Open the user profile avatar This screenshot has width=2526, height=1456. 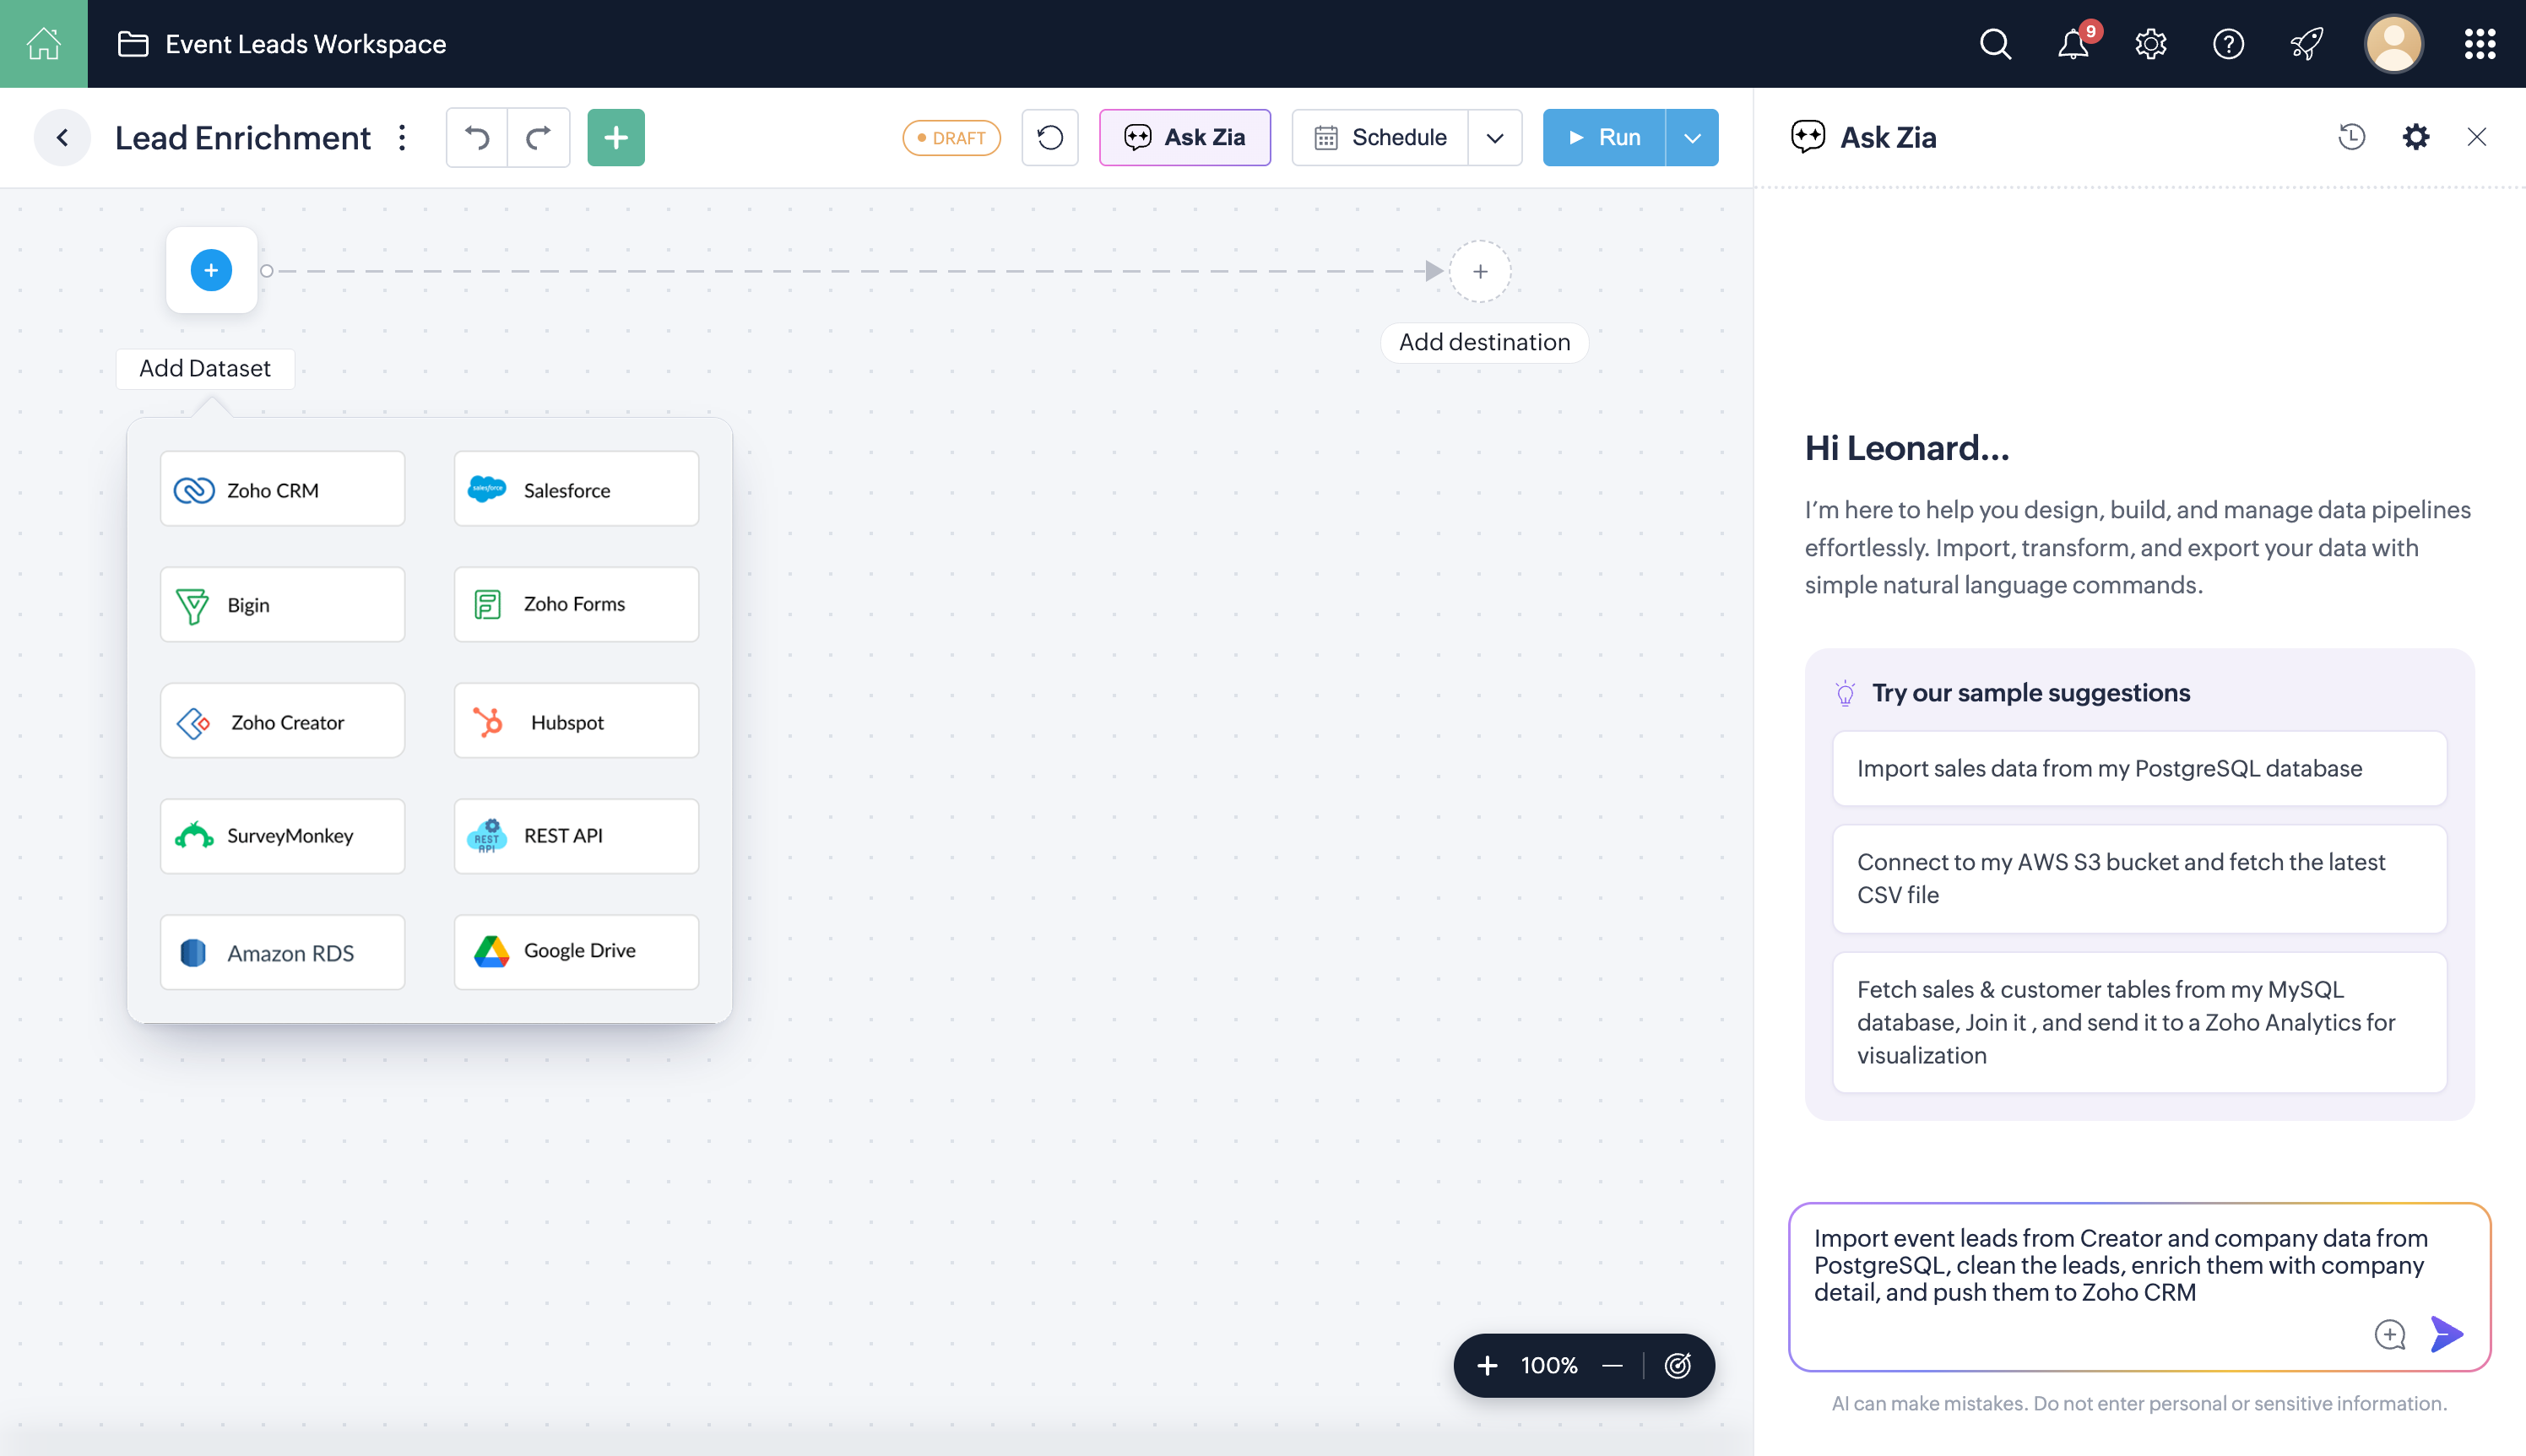click(x=2393, y=44)
